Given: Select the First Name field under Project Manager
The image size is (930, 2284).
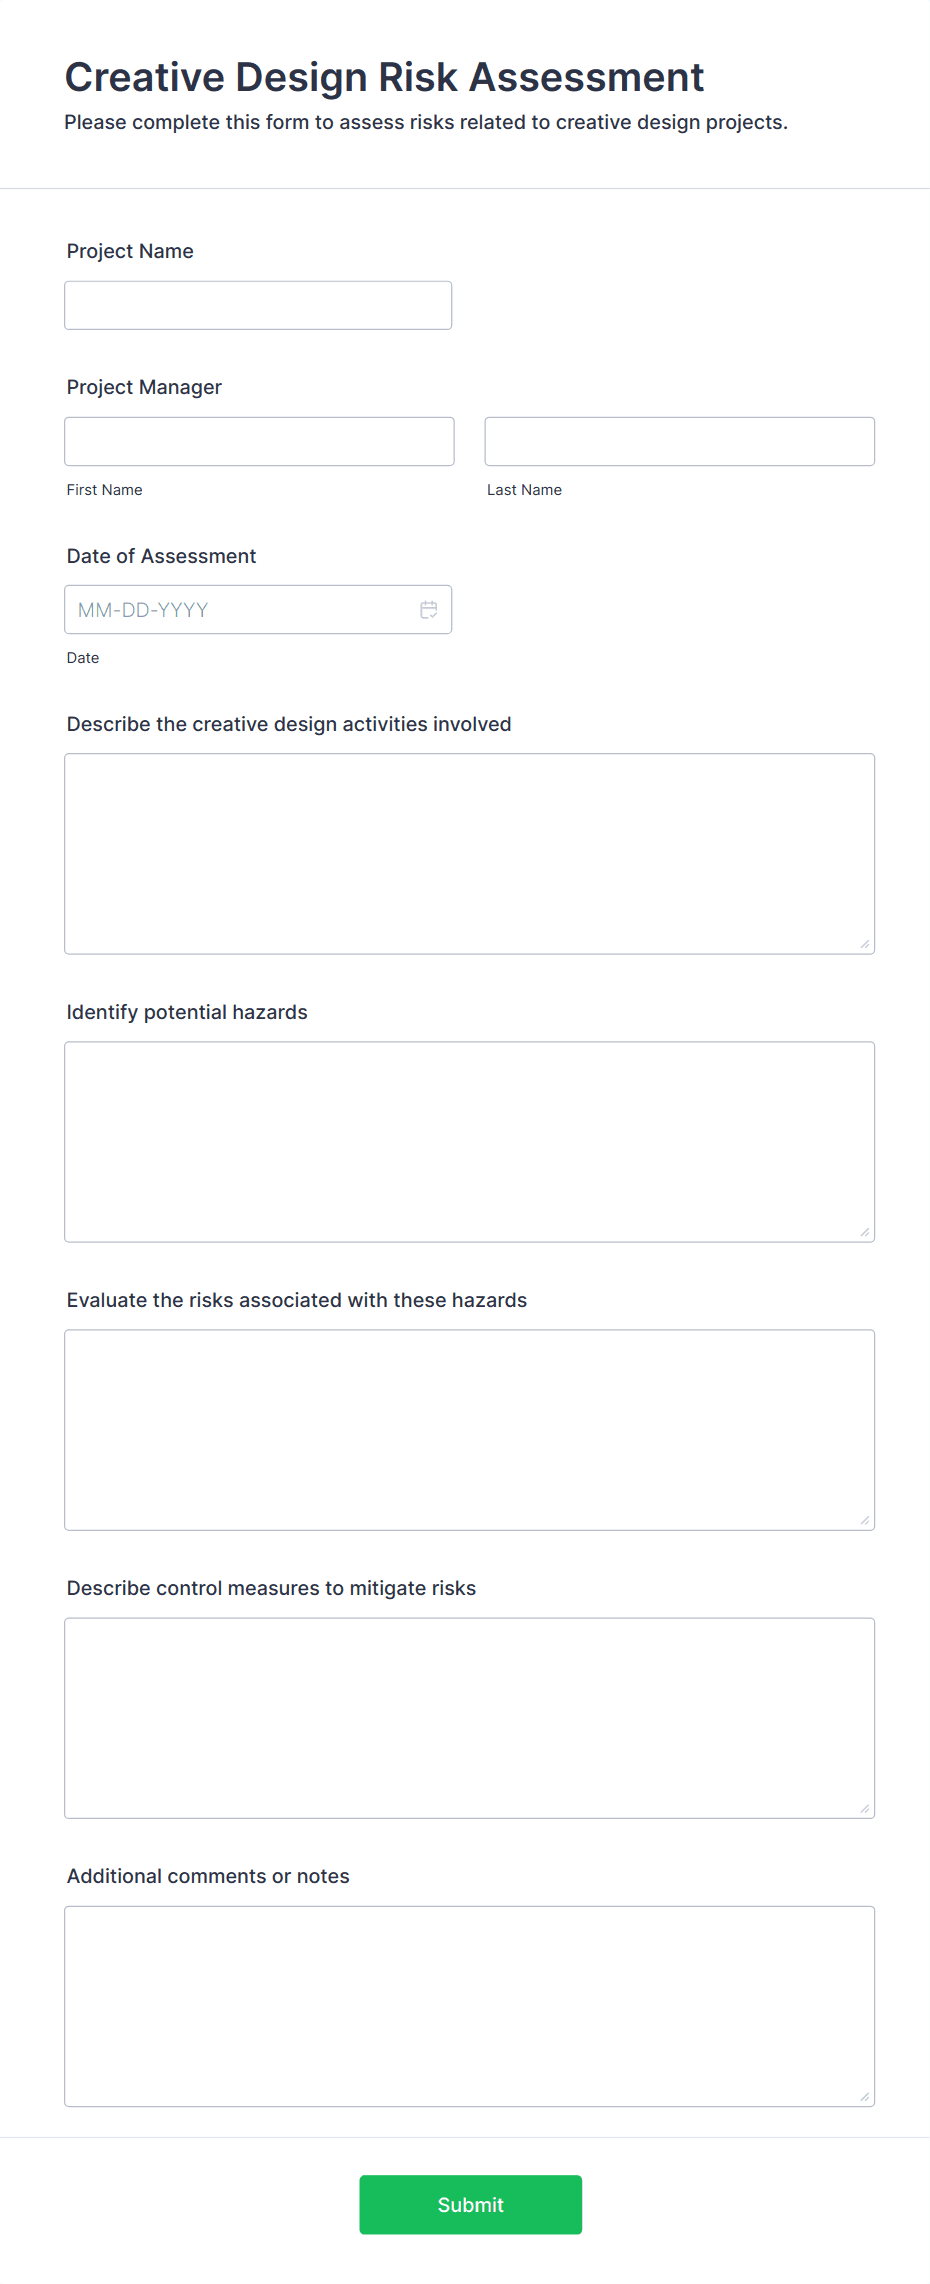Looking at the screenshot, I should 258,440.
